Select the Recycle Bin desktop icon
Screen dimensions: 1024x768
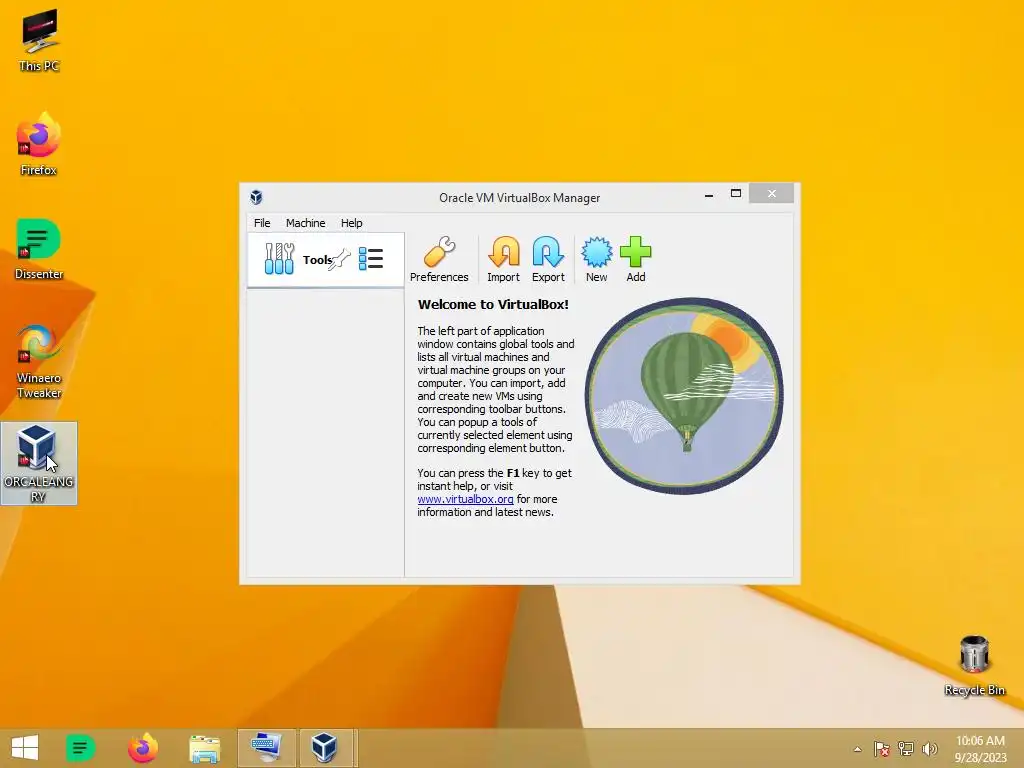tap(974, 665)
